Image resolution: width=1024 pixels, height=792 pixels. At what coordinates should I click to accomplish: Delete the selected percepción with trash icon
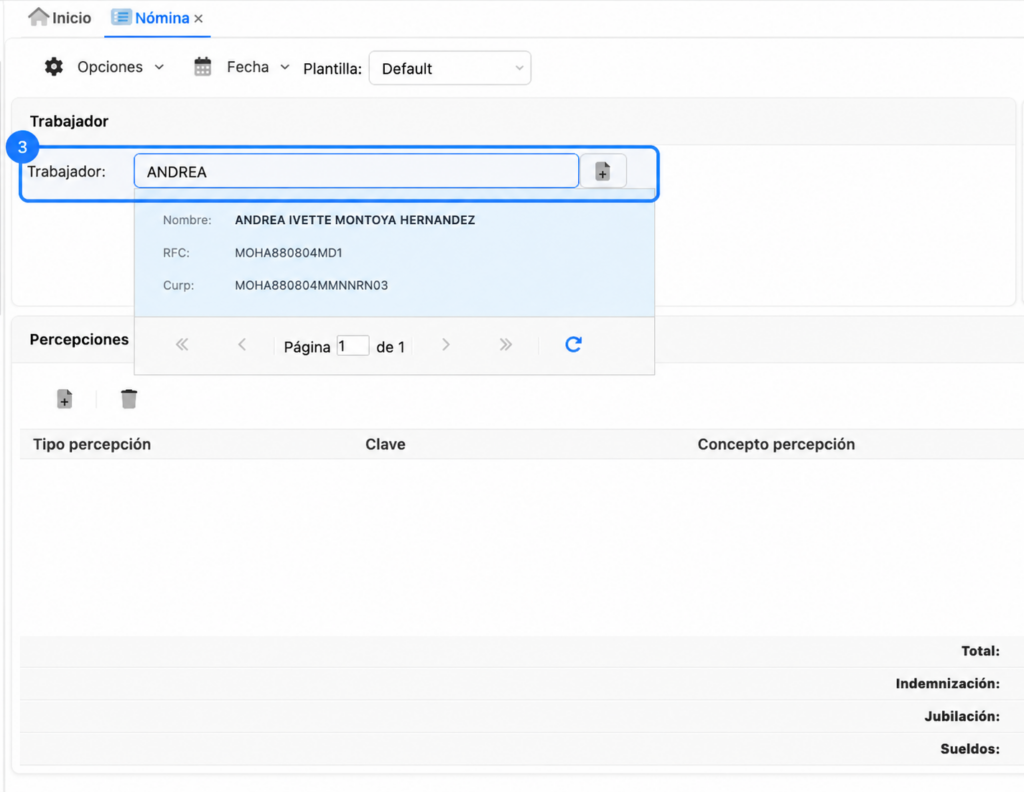point(129,399)
